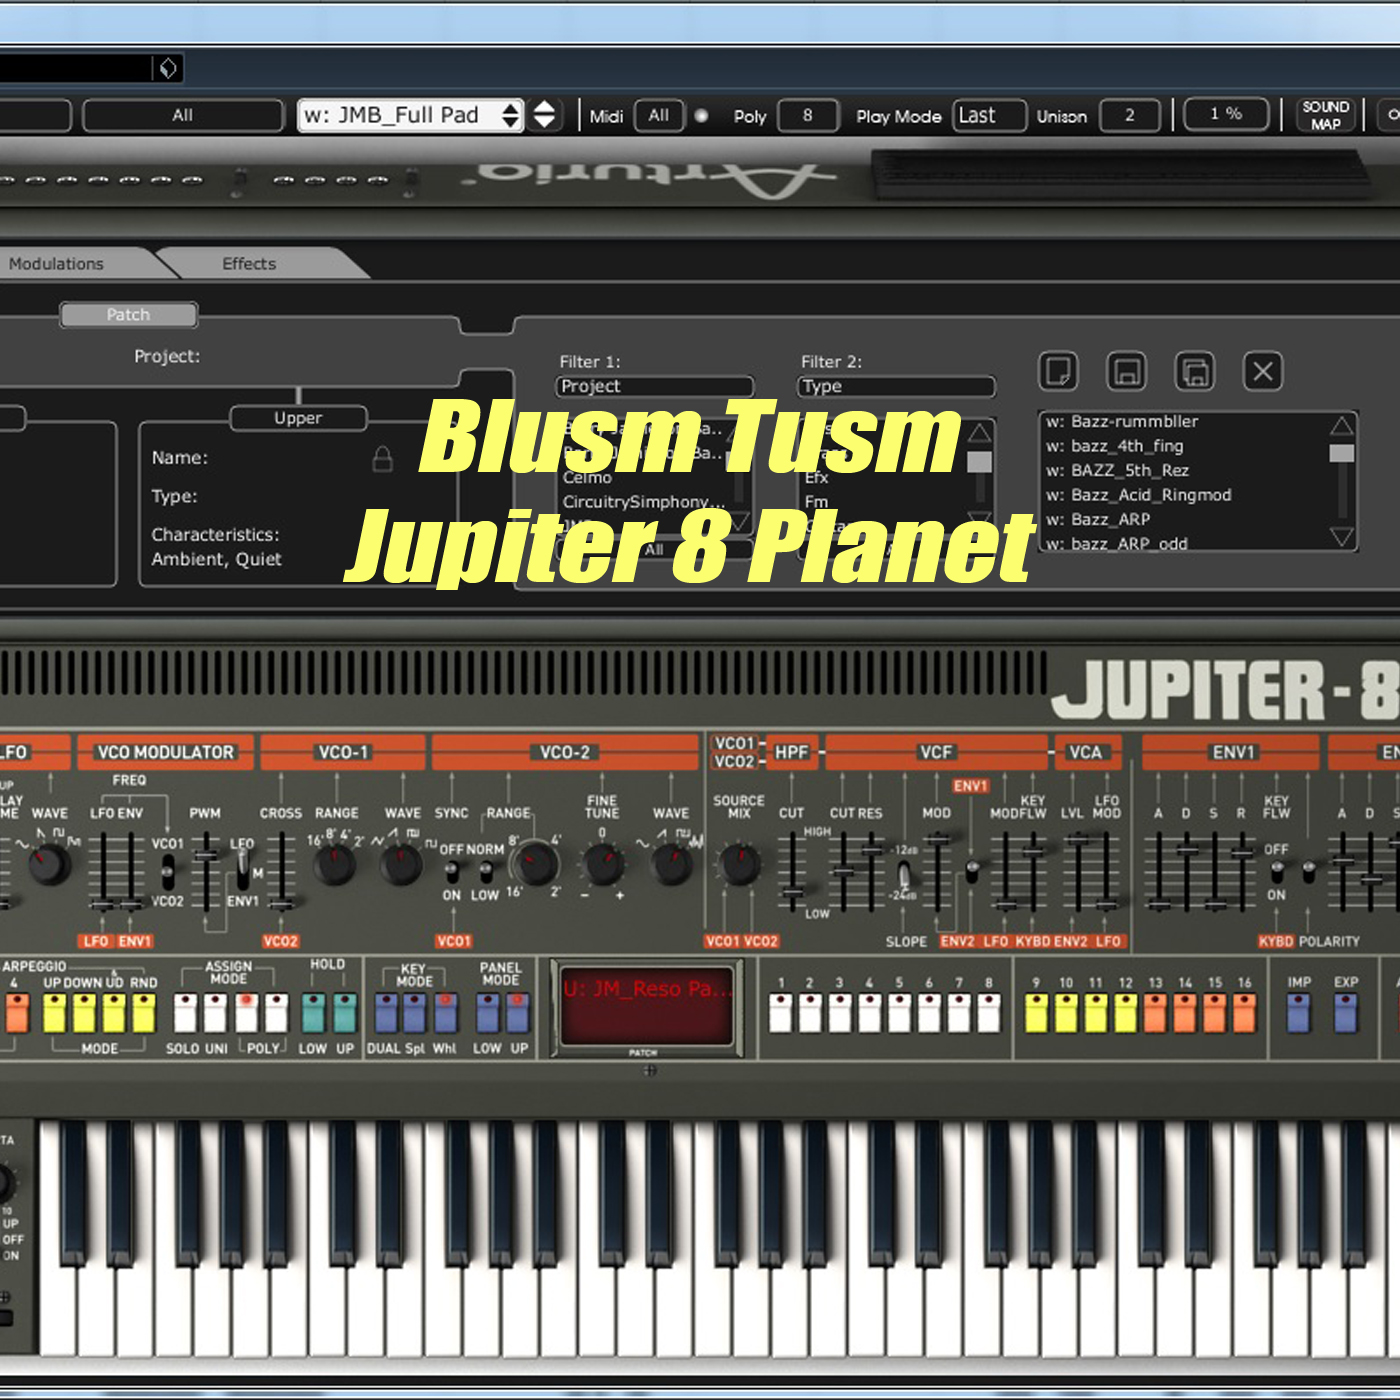The height and width of the screenshot is (1400, 1400).
Task: Click the Delete preset X icon
Action: coord(1263,371)
